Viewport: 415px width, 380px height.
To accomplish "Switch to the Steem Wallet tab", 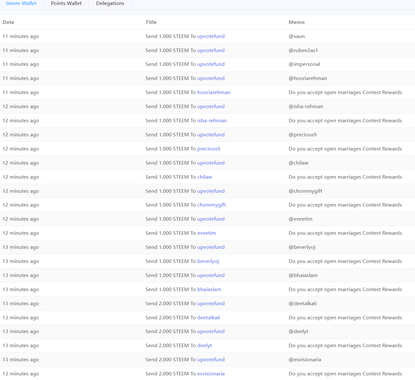I will point(21,3).
